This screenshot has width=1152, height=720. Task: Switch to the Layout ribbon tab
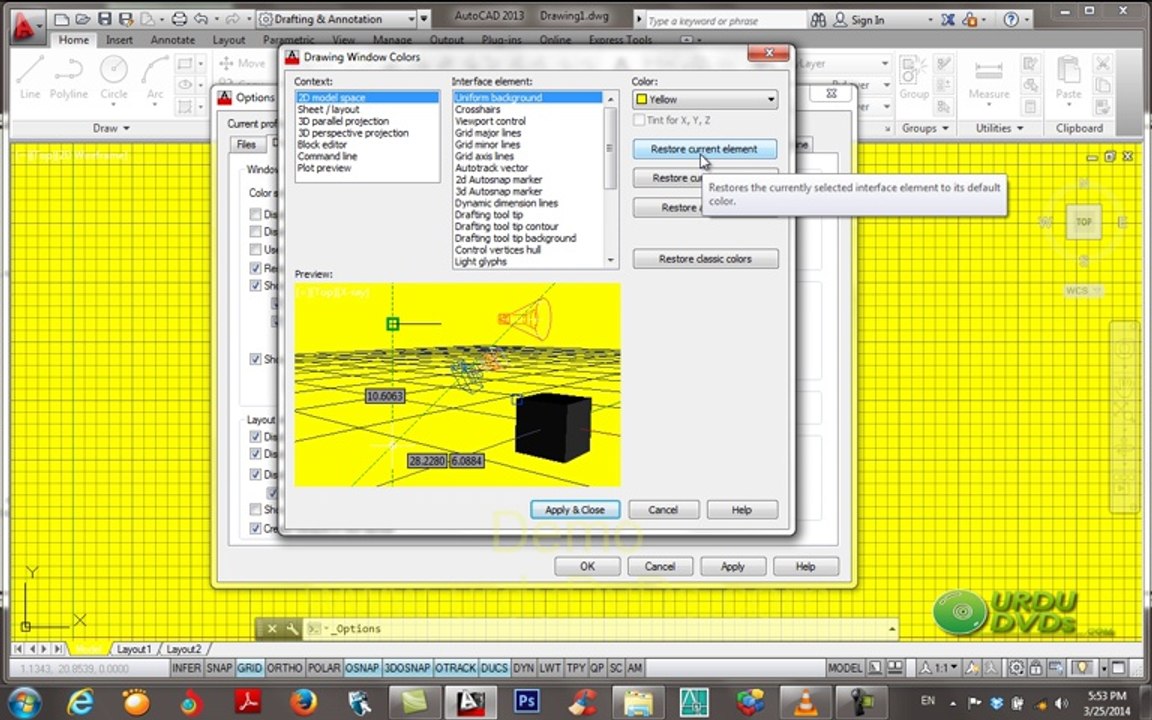coord(228,40)
